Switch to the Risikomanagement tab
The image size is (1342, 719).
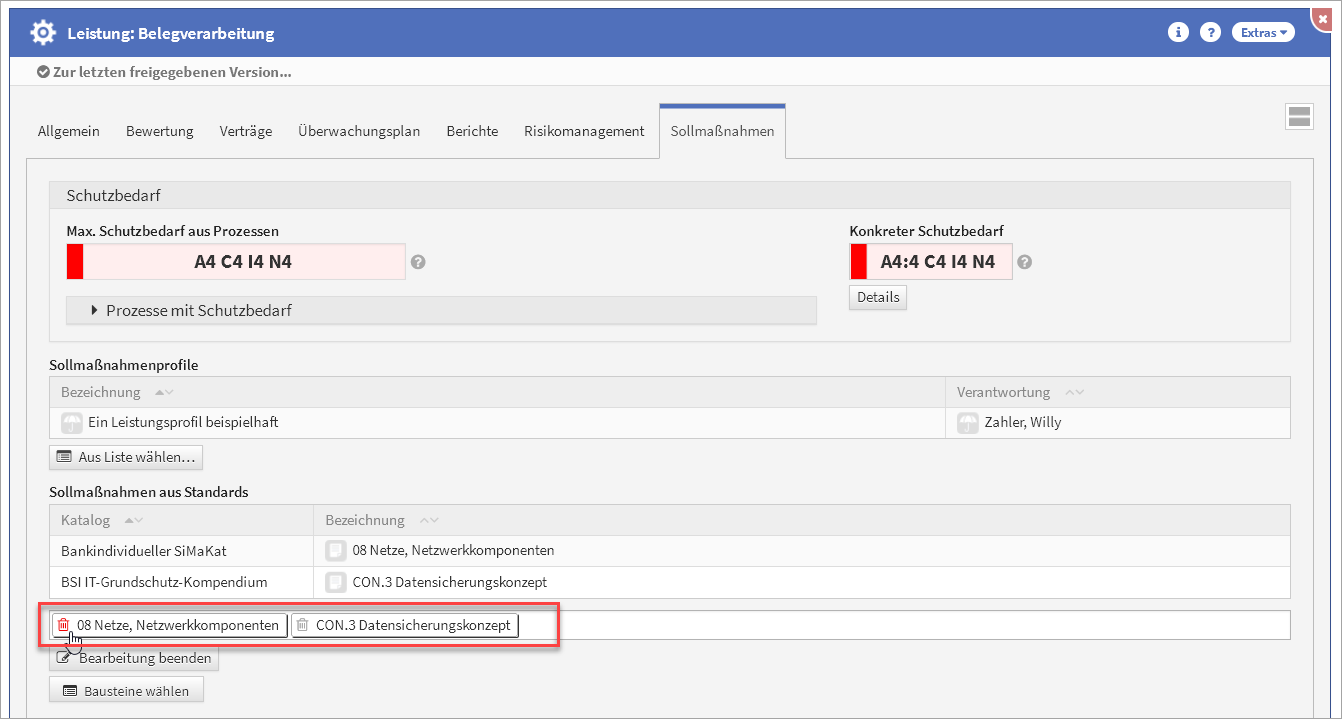click(584, 131)
